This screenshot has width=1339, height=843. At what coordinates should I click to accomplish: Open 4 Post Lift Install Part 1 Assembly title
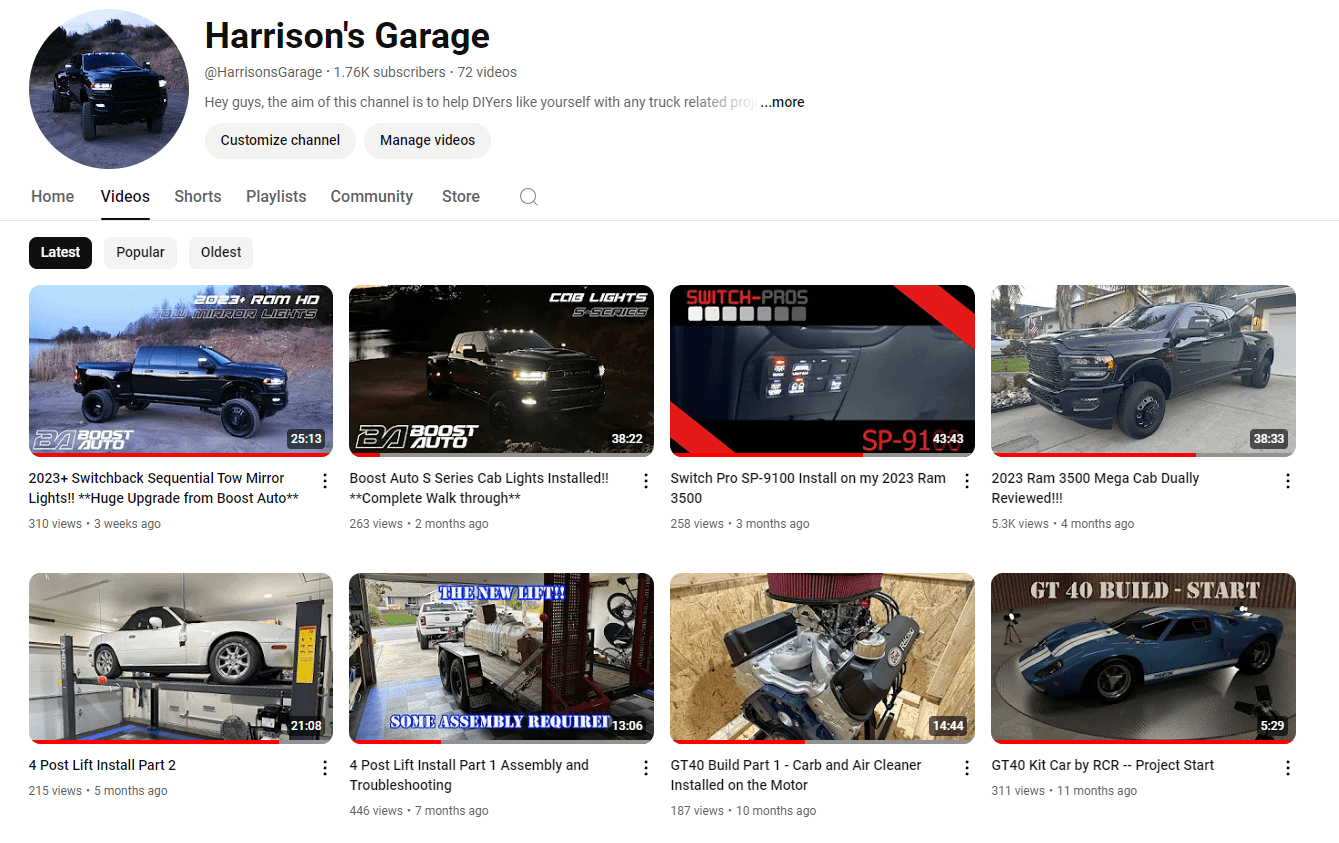tap(469, 775)
